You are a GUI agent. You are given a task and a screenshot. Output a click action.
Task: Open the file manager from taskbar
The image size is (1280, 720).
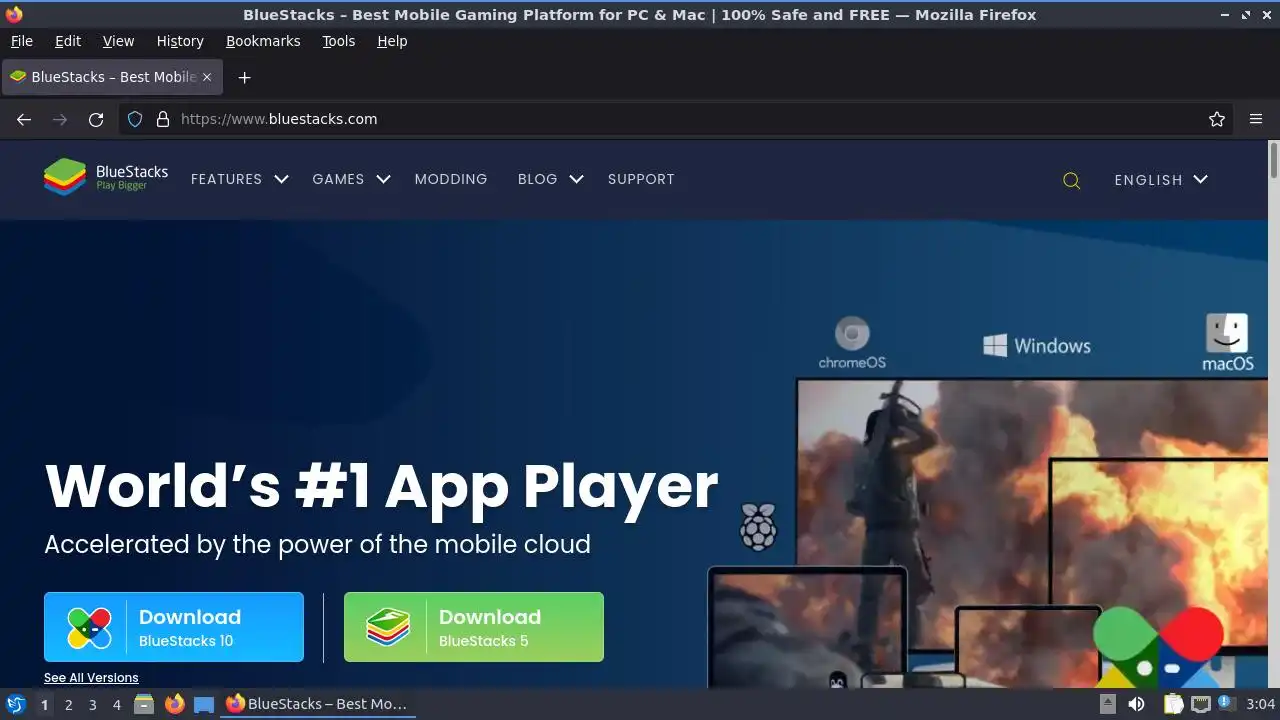[144, 704]
